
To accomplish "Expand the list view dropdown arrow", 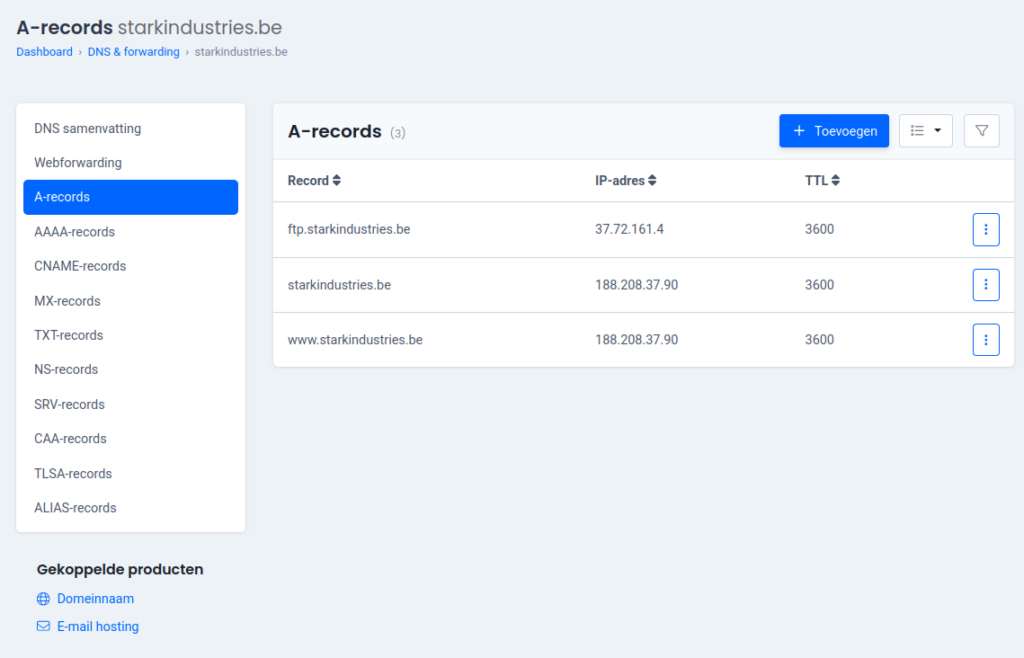I will tap(936, 130).
